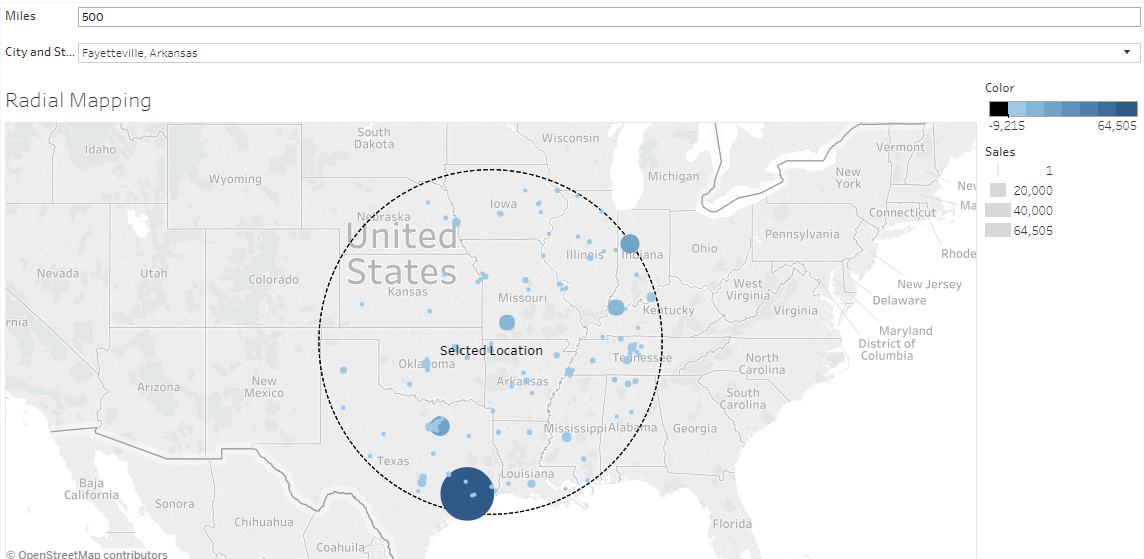Click the dropdown arrow for Fayetteville, Arkansas
The height and width of the screenshot is (559, 1144).
pos(1127,53)
